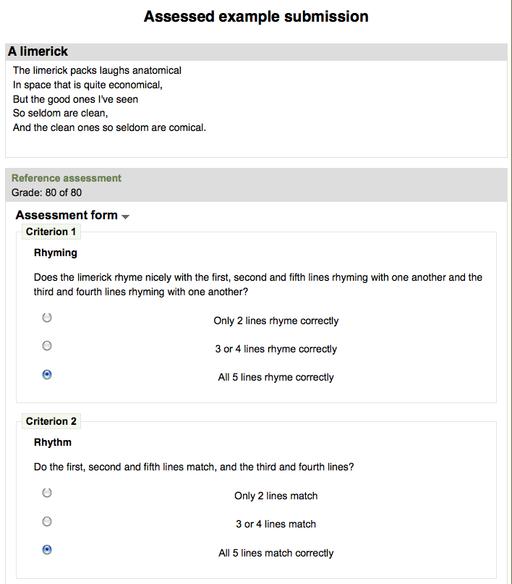
Task: Click the rhythm question 'Do the first, second...'
Action: click(194, 467)
